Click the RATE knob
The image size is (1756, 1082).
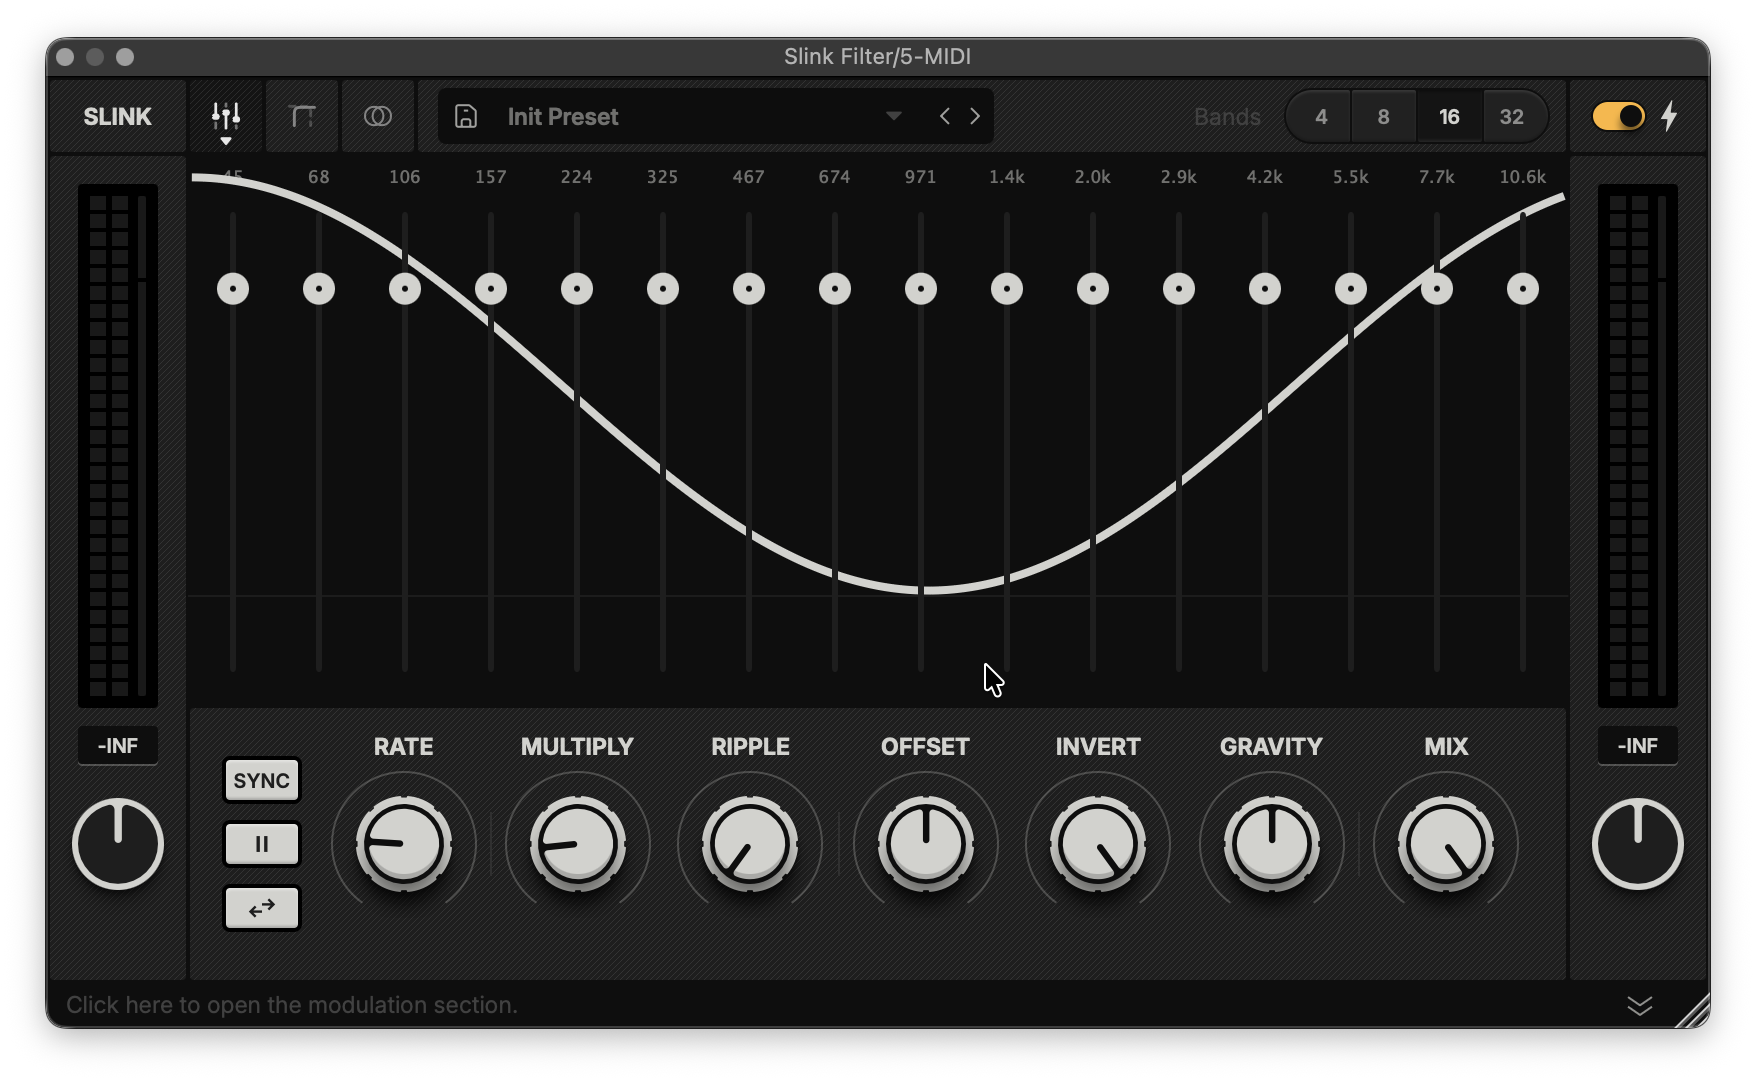[404, 844]
